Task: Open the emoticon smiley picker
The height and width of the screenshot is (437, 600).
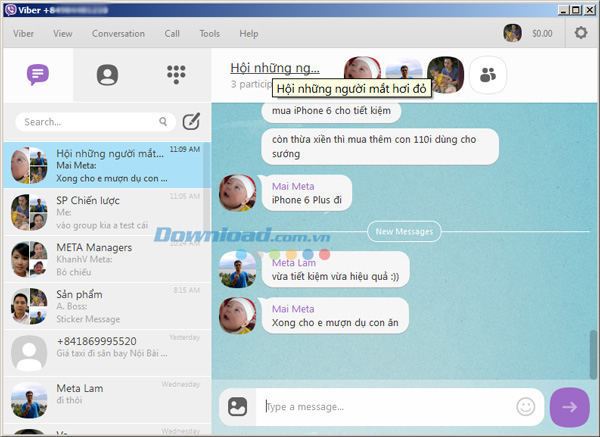Action: [526, 407]
